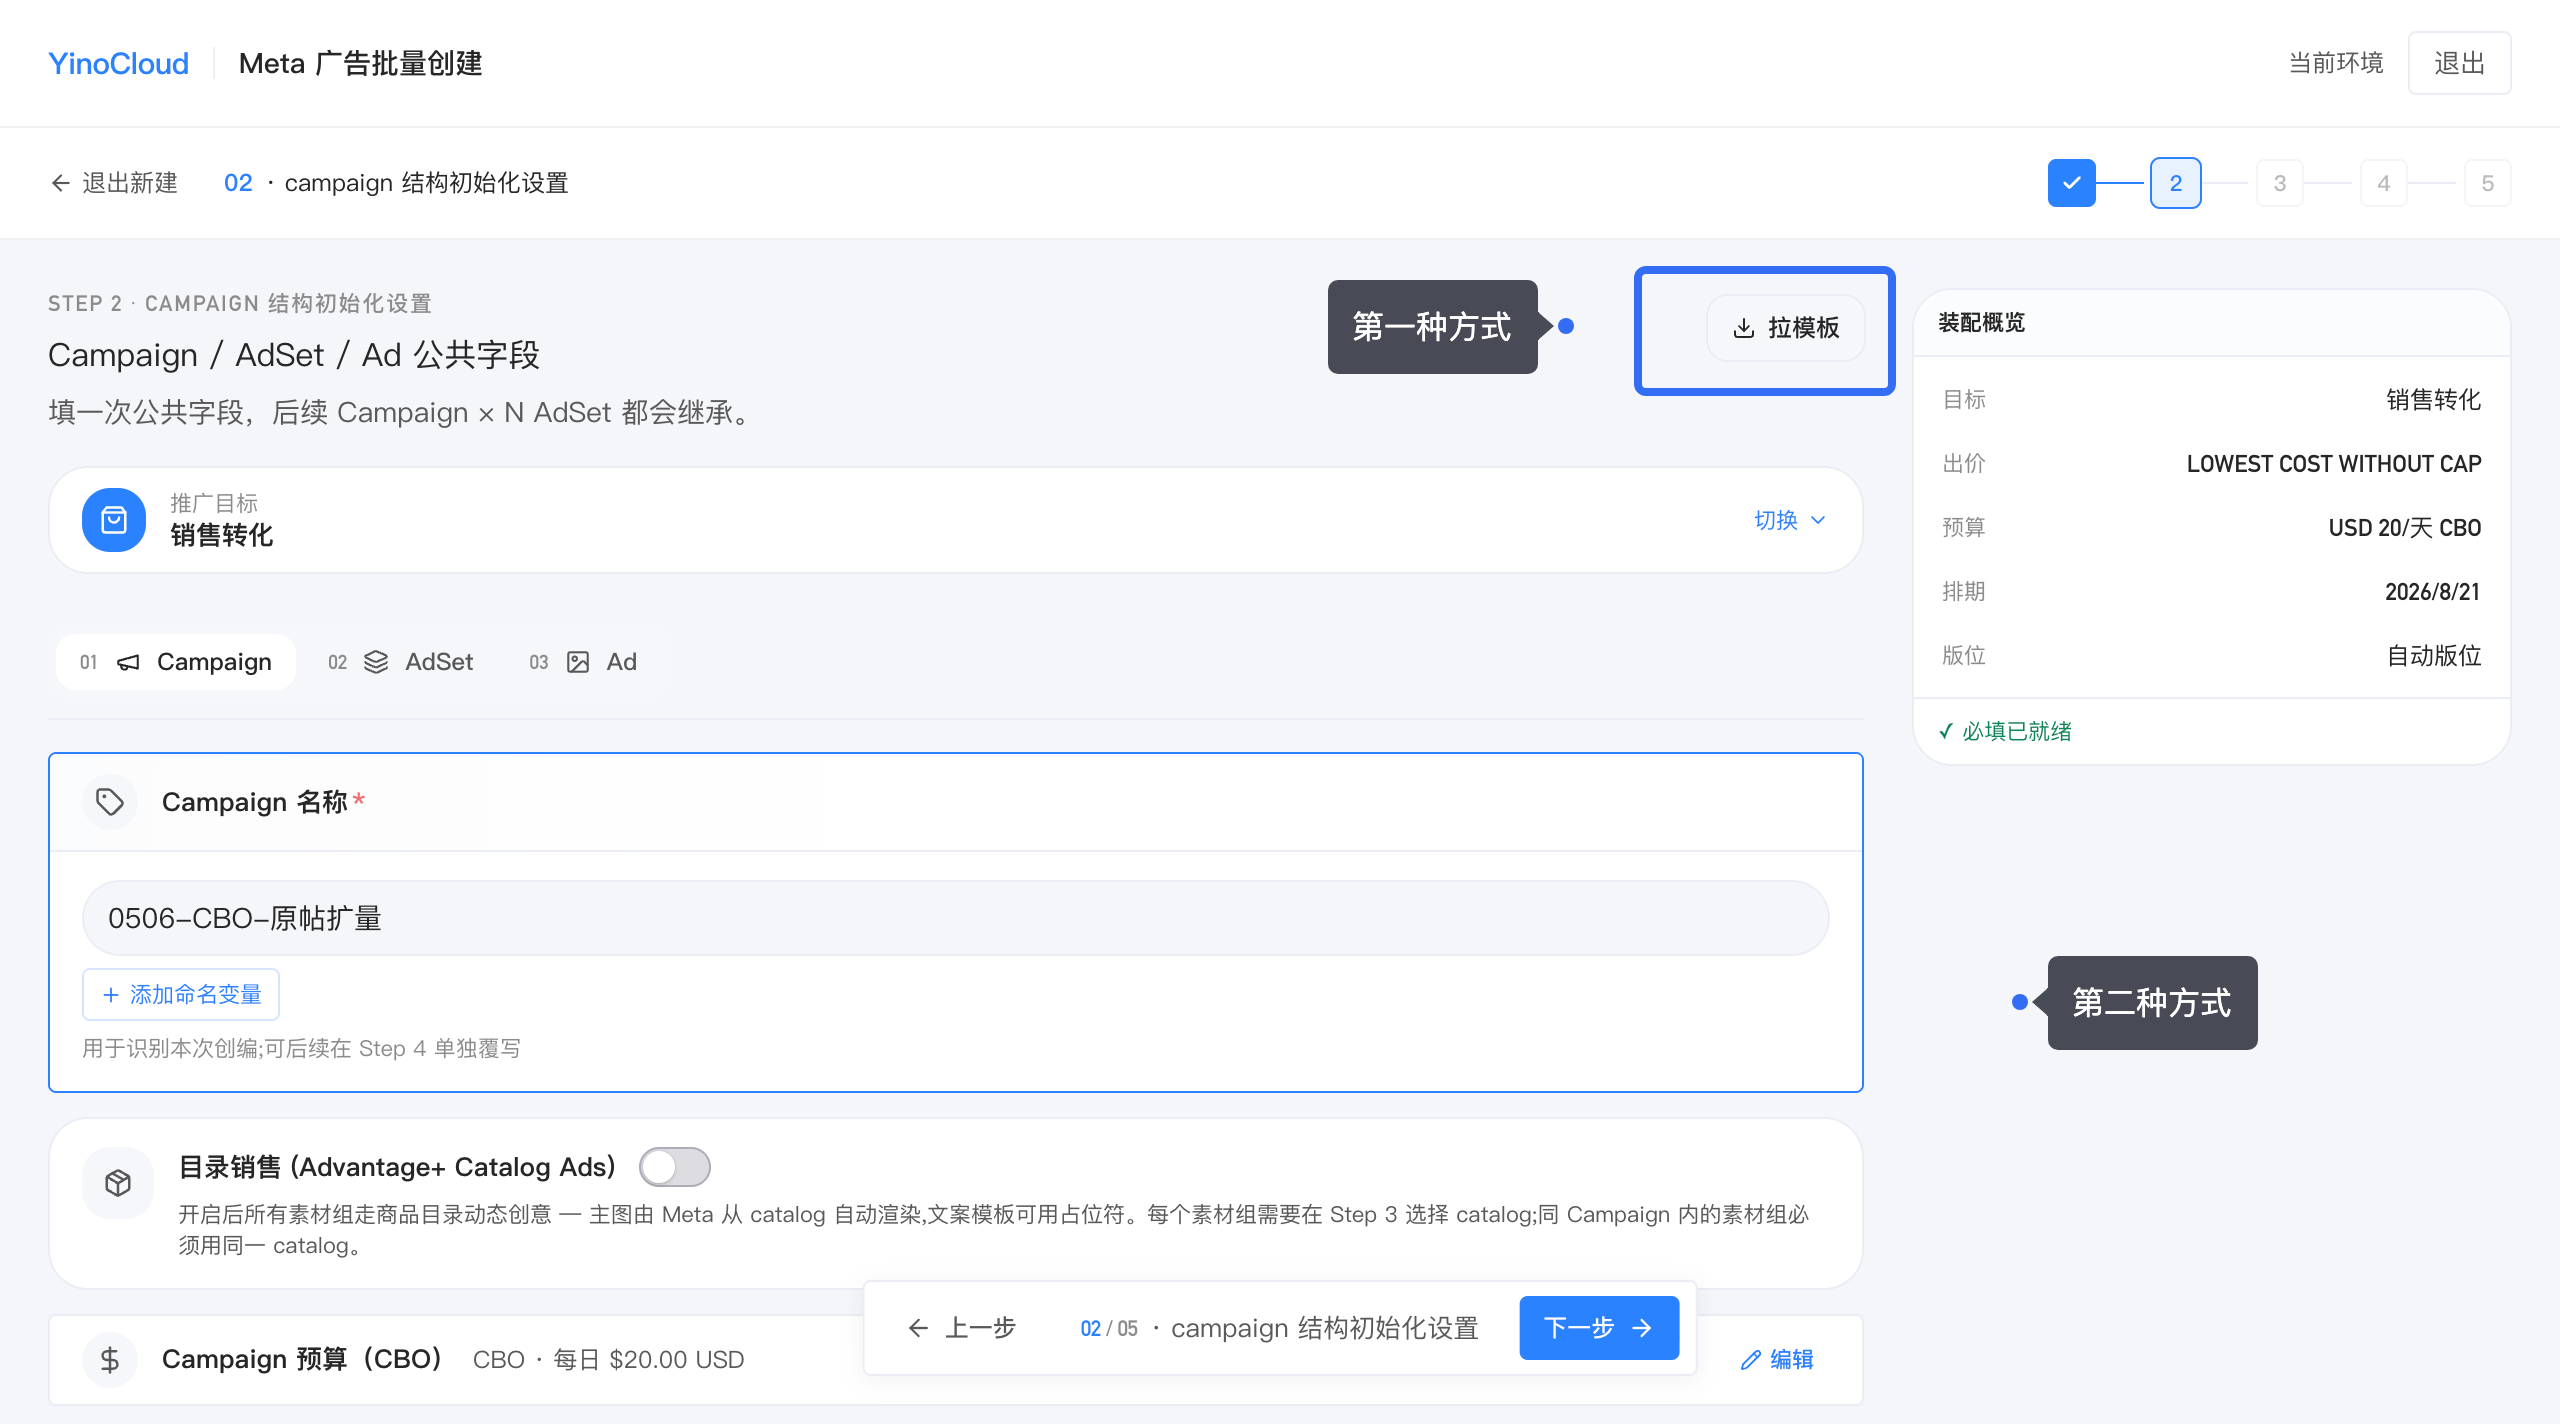The image size is (2560, 1424).
Task: Click the CBO · 每日 $20.00 USD summary
Action: [608, 1360]
